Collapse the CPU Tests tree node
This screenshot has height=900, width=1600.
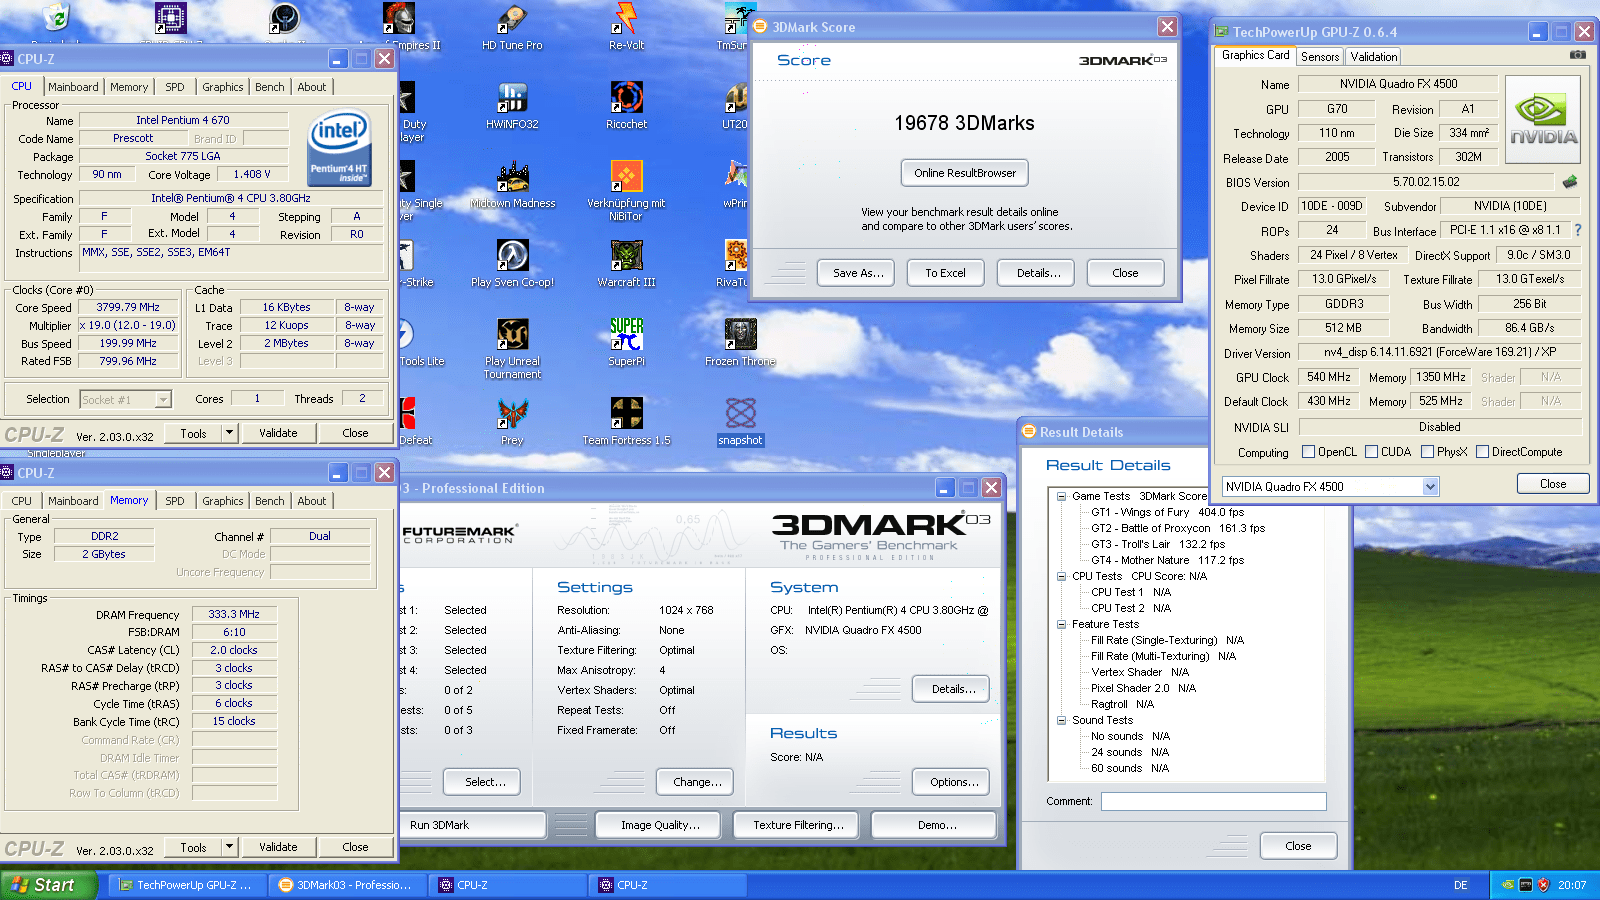pos(1062,576)
